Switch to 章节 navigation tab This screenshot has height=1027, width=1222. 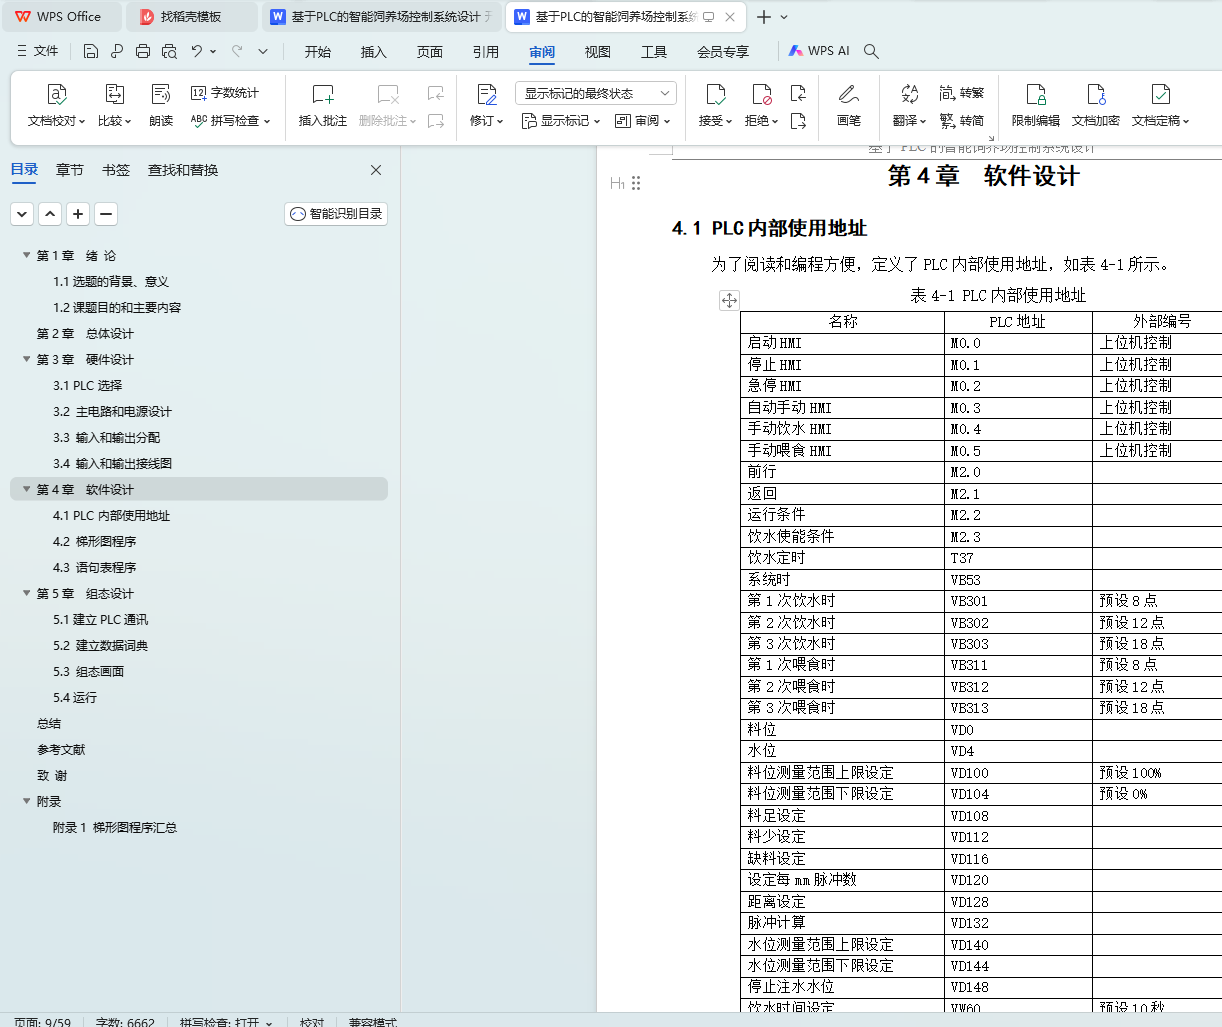[70, 170]
